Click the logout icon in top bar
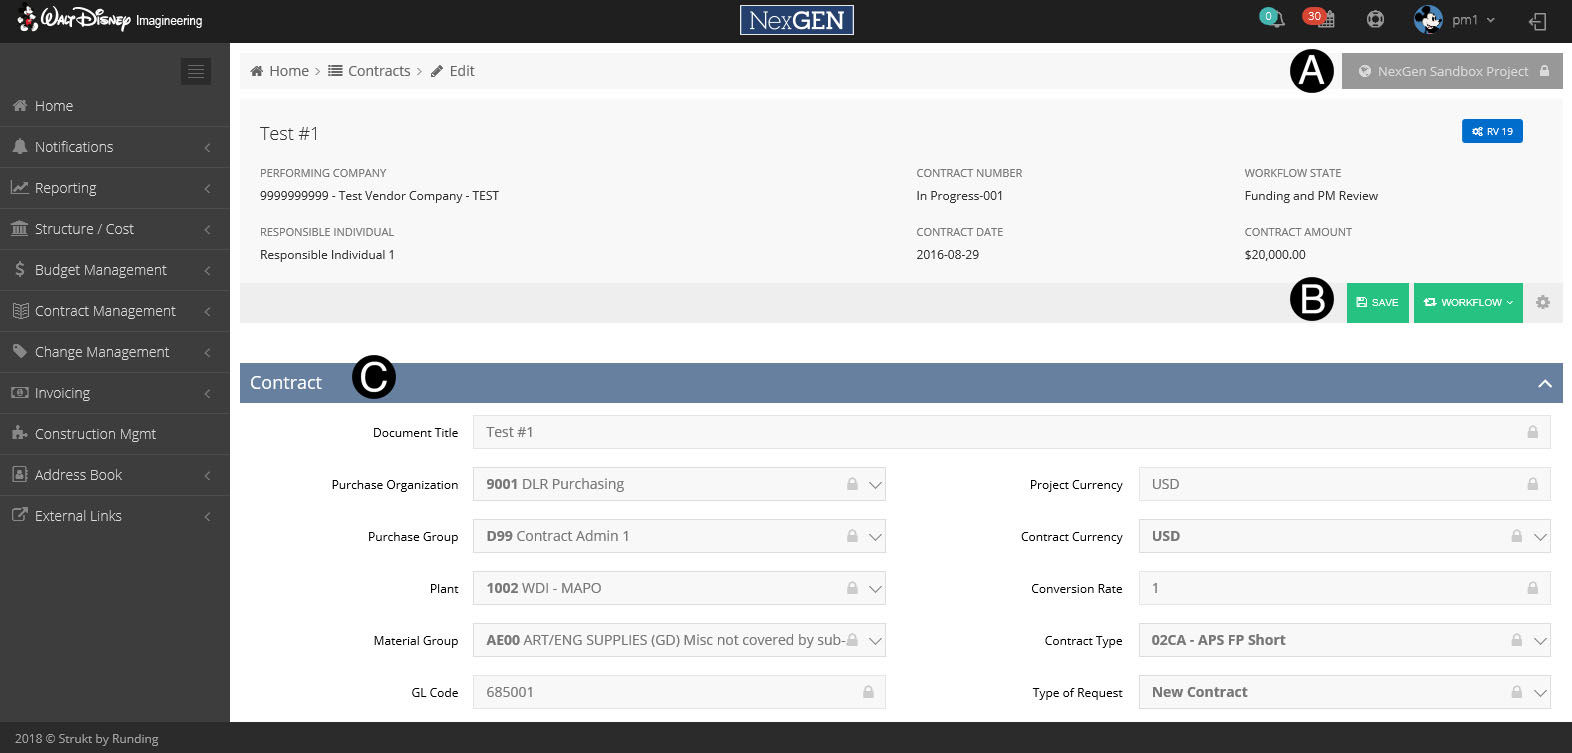This screenshot has height=753, width=1572. [x=1538, y=21]
